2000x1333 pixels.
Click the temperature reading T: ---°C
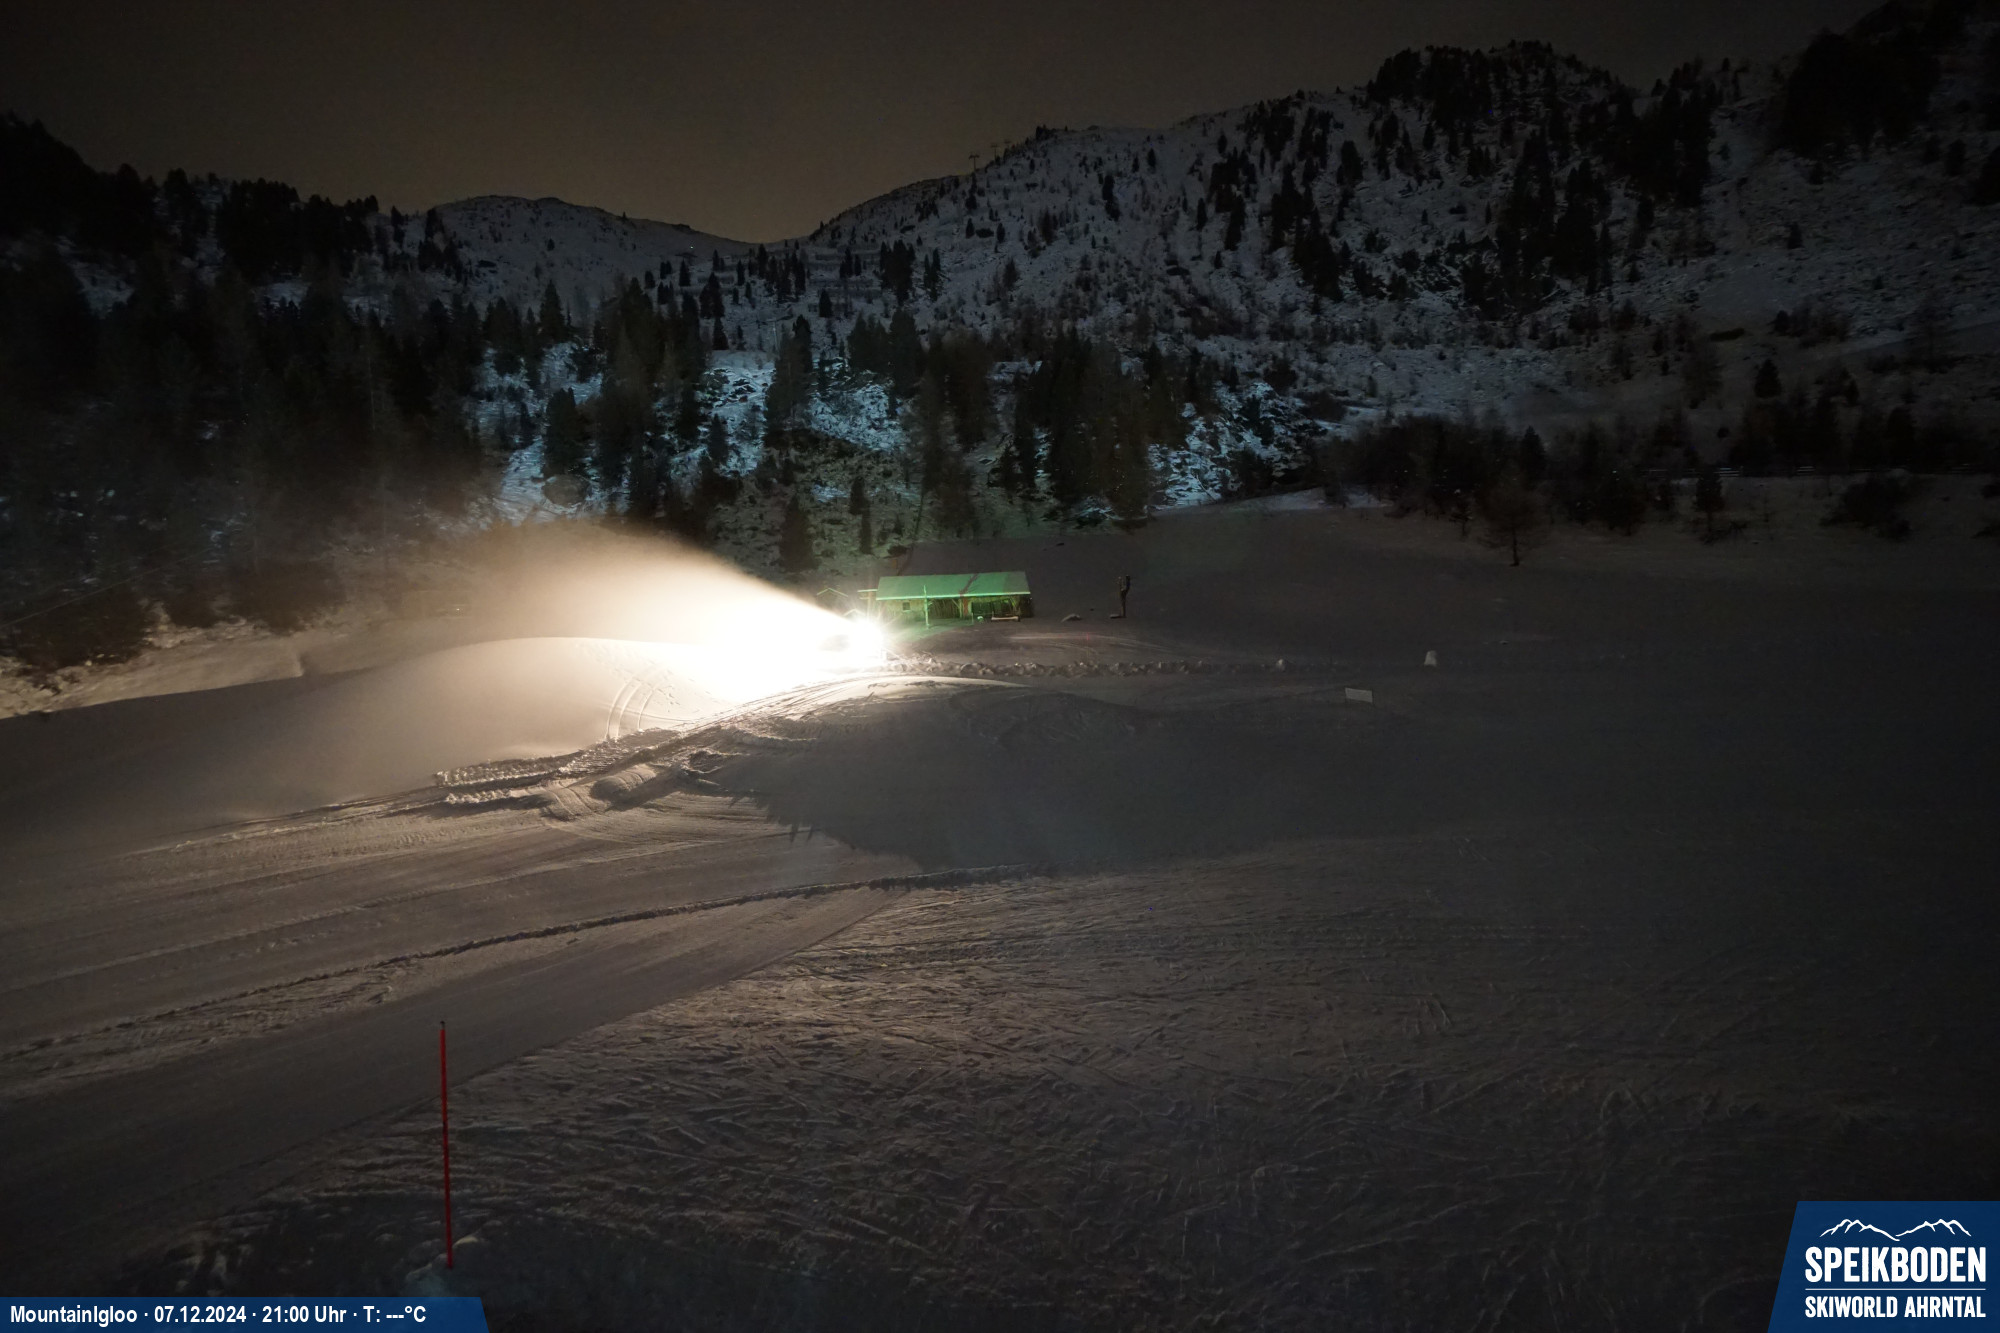[x=394, y=1314]
